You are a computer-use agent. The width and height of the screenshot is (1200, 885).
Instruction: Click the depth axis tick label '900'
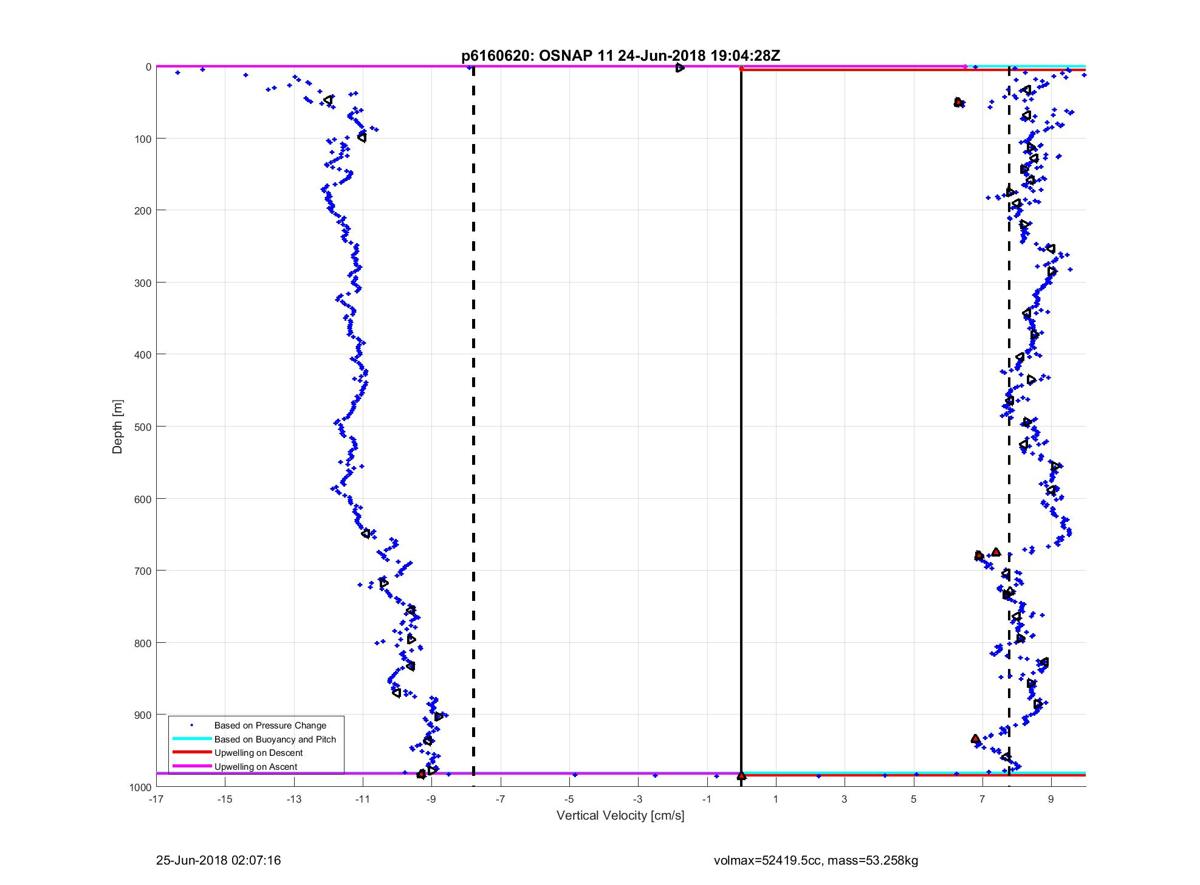click(142, 715)
